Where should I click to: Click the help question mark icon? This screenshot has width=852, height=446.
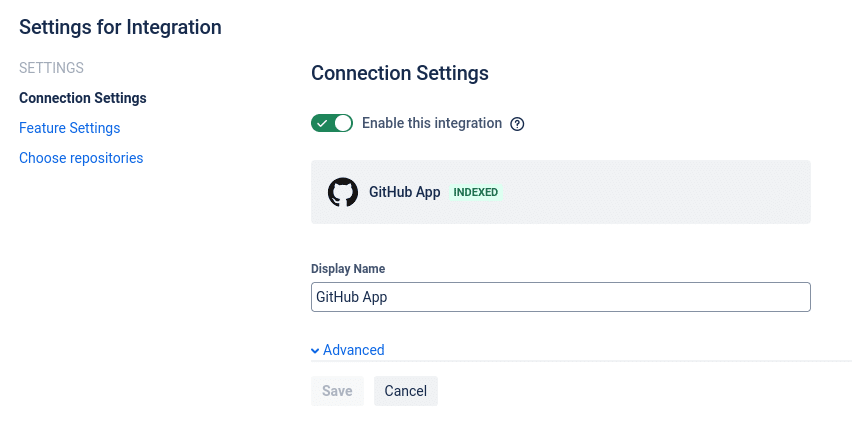point(517,124)
